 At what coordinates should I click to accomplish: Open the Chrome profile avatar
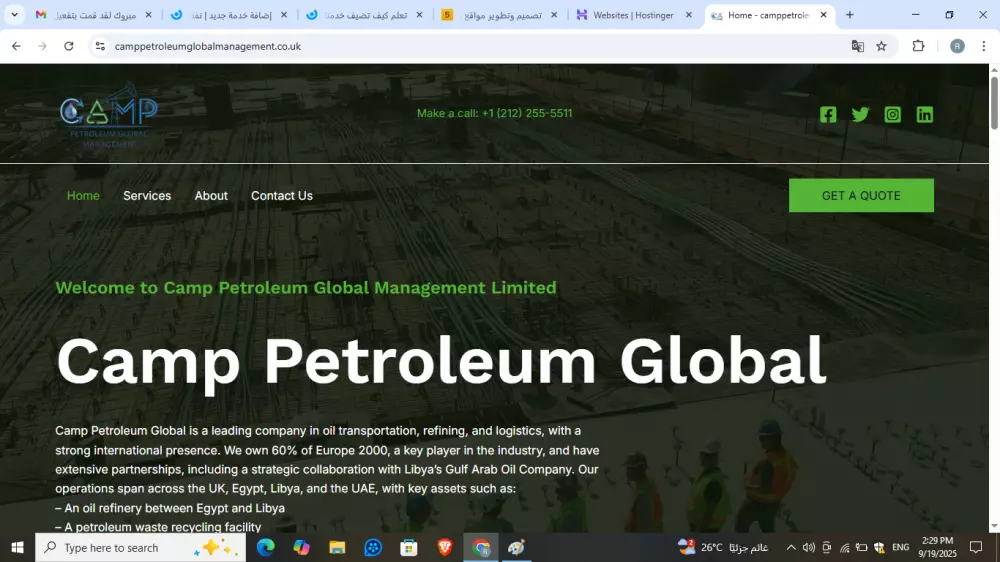pos(957,46)
